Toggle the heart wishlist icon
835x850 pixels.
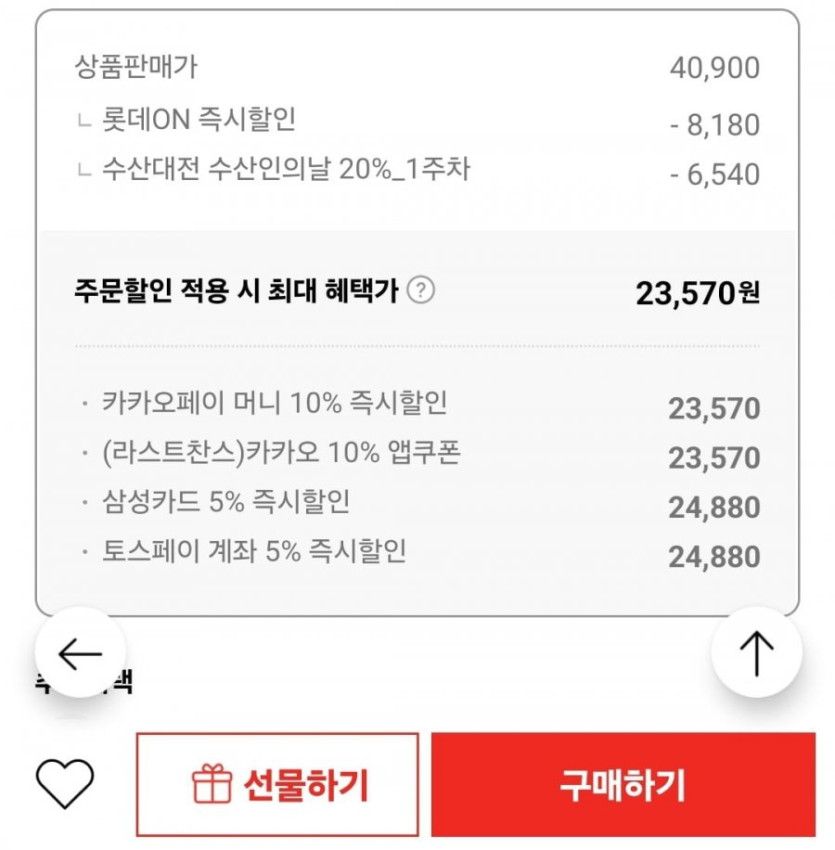coord(65,784)
